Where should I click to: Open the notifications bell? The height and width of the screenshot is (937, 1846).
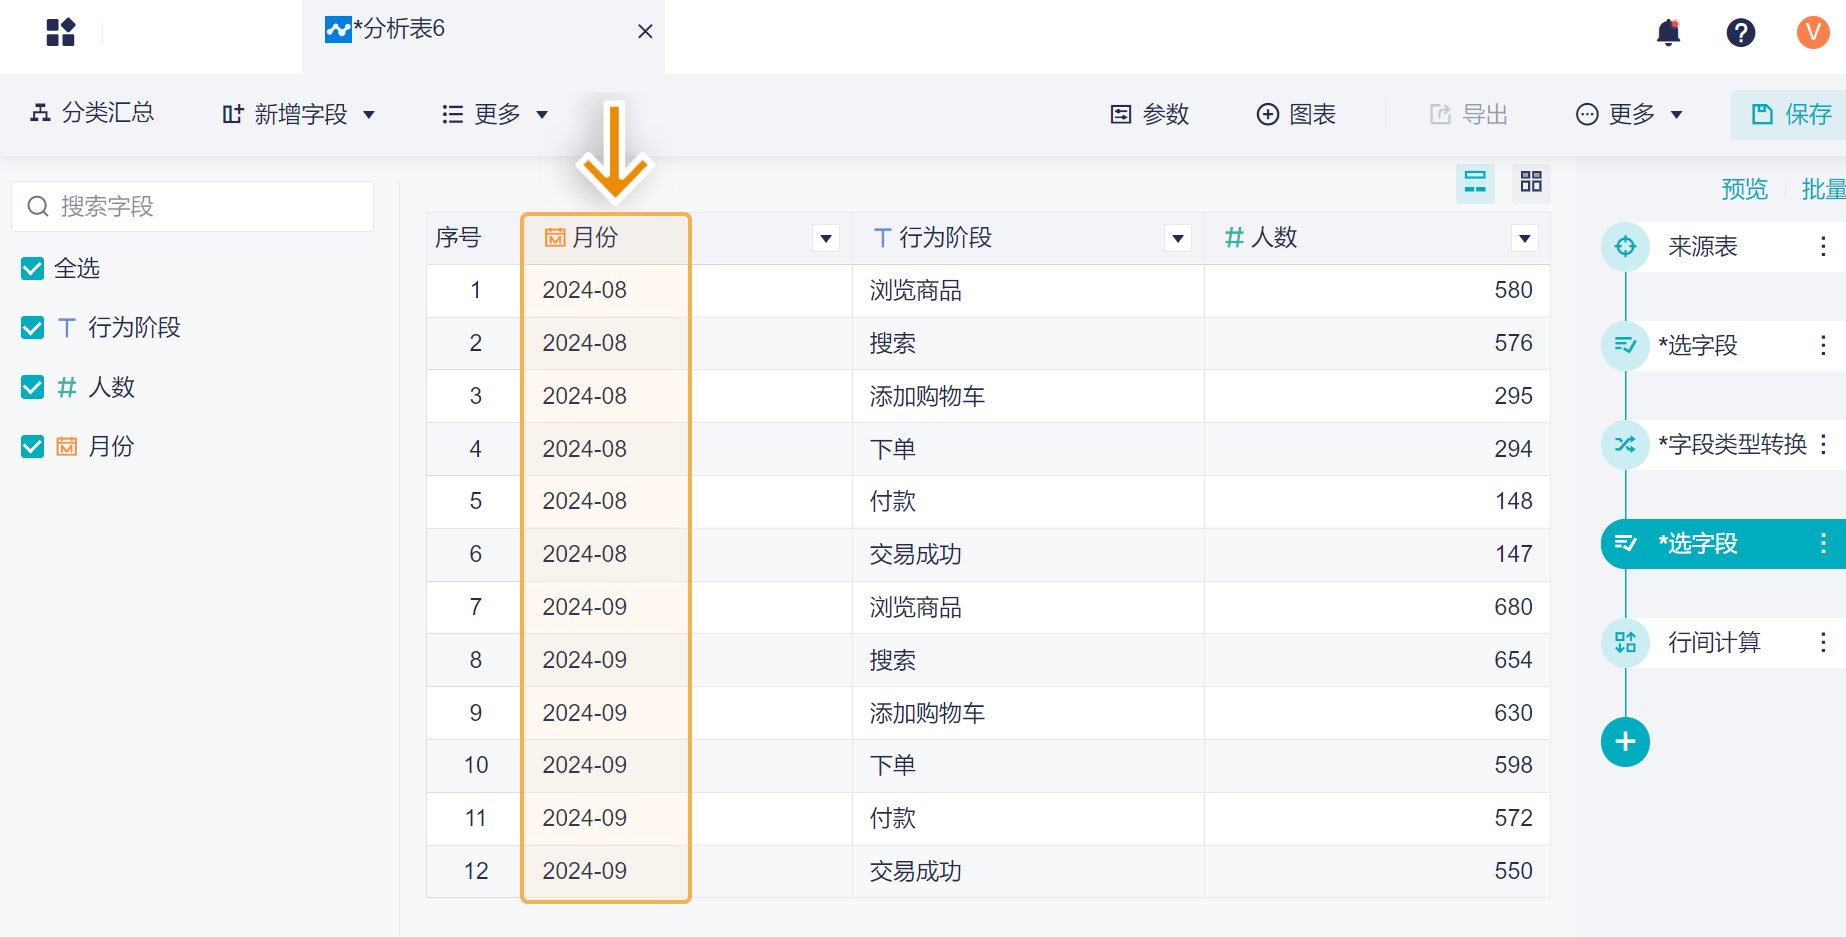[x=1668, y=33]
